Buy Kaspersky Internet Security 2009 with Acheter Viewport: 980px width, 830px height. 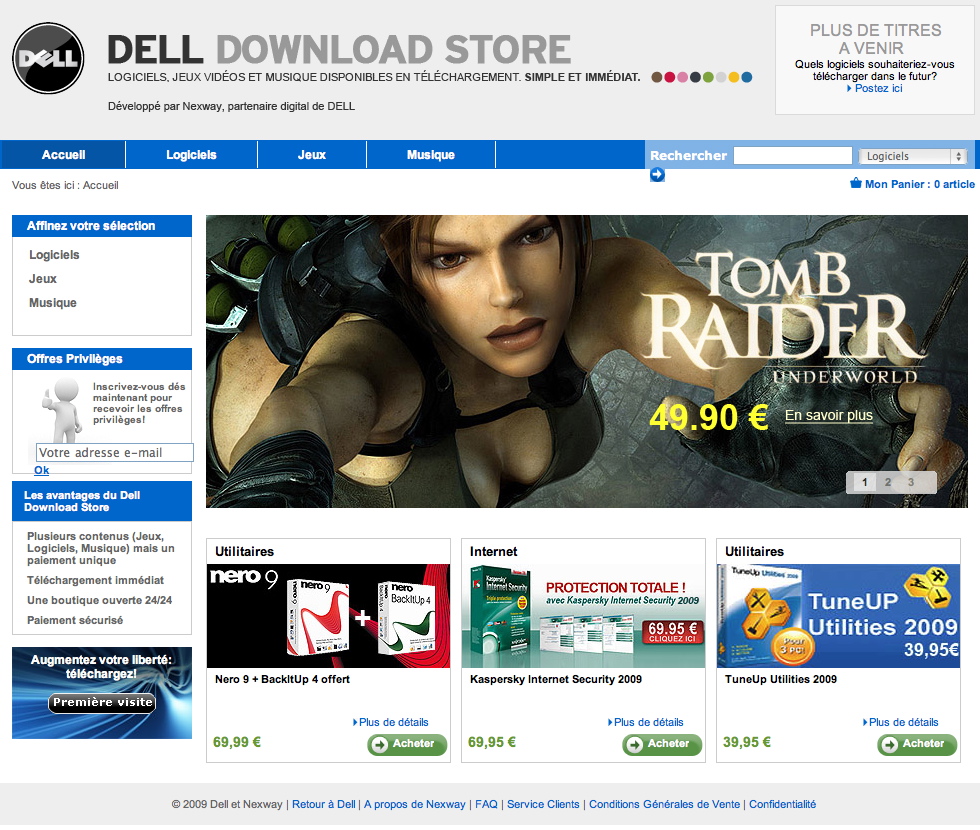coord(662,744)
